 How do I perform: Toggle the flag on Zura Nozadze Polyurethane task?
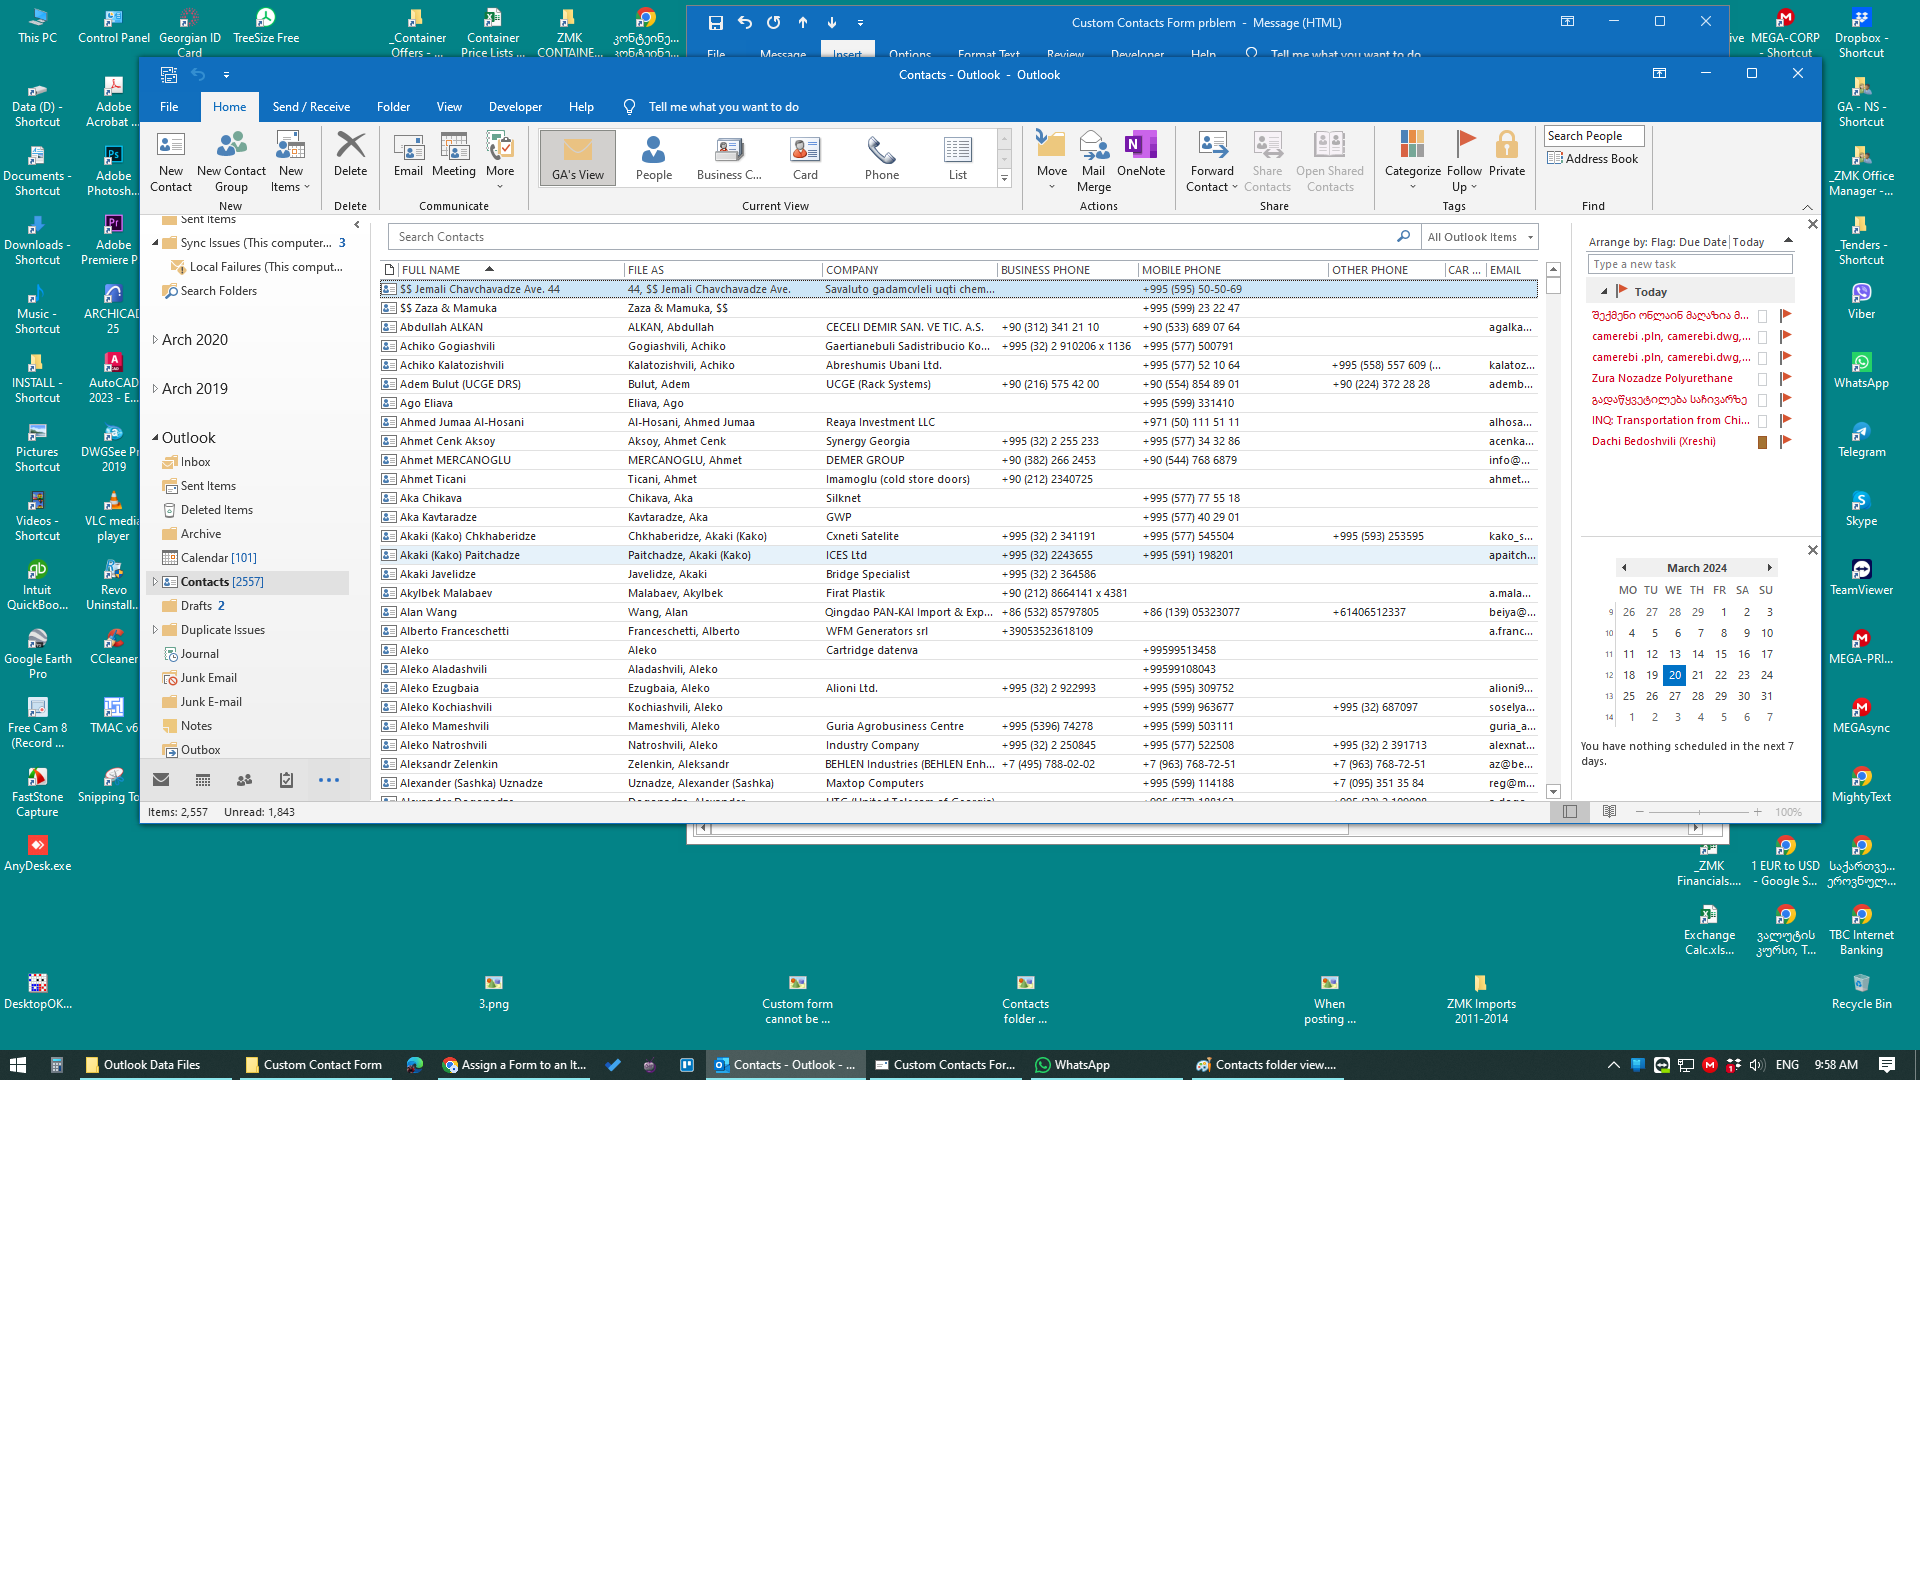[1785, 379]
